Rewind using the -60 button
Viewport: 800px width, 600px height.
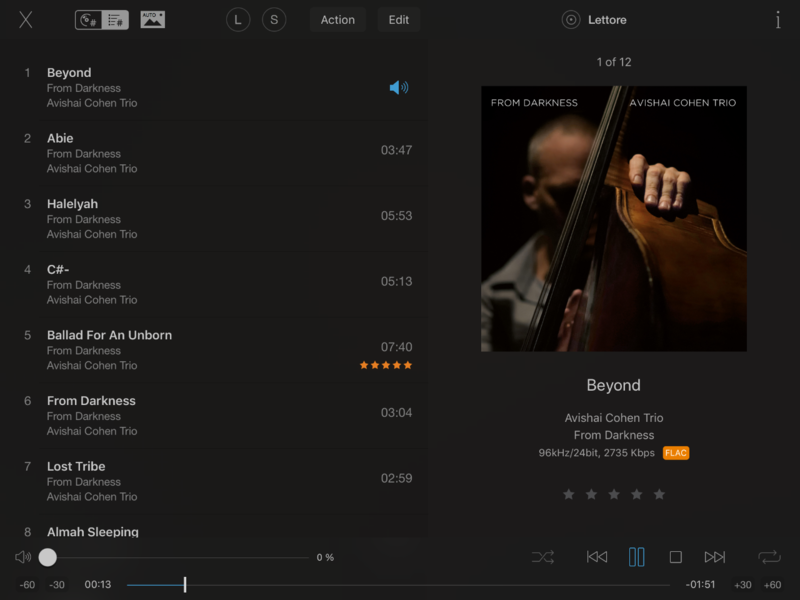click(27, 585)
